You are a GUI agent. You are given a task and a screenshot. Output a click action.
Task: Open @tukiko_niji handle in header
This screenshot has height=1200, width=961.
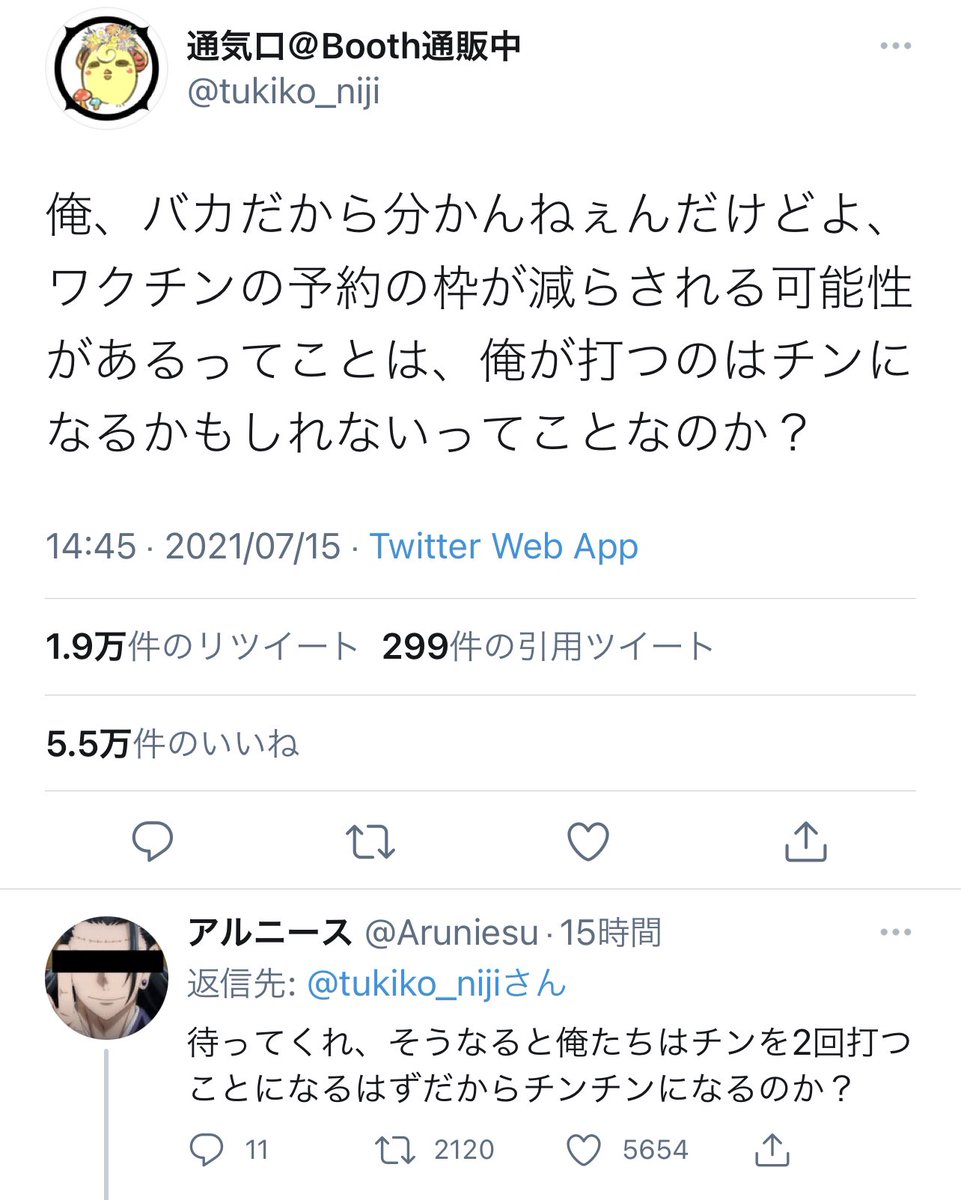283,93
